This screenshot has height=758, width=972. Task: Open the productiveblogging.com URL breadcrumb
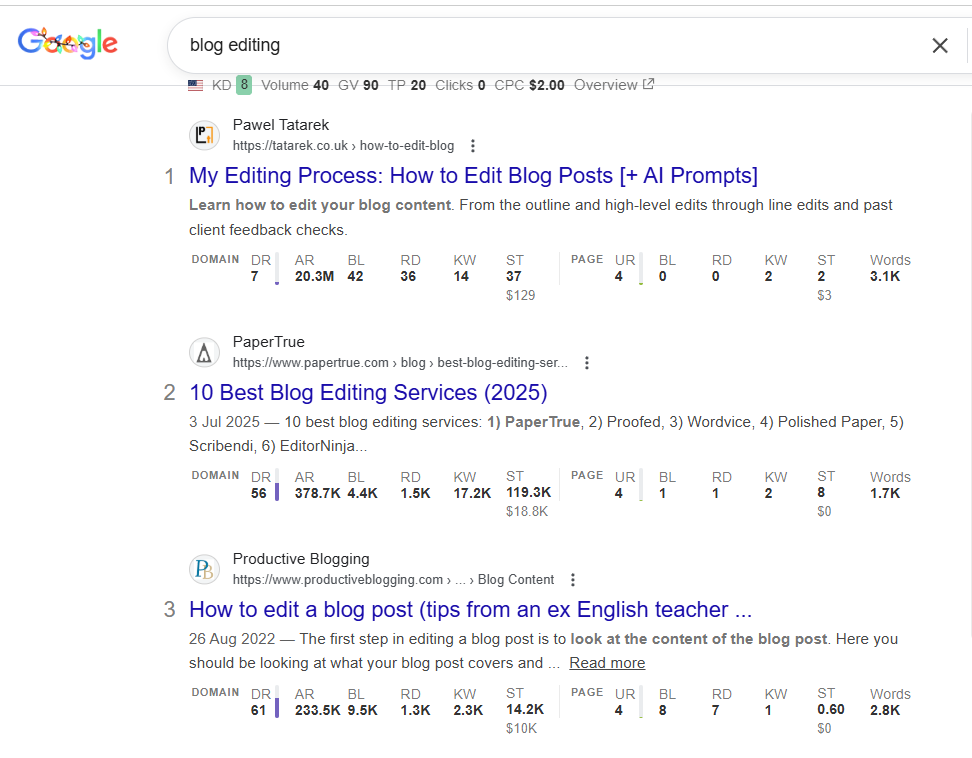(393, 580)
